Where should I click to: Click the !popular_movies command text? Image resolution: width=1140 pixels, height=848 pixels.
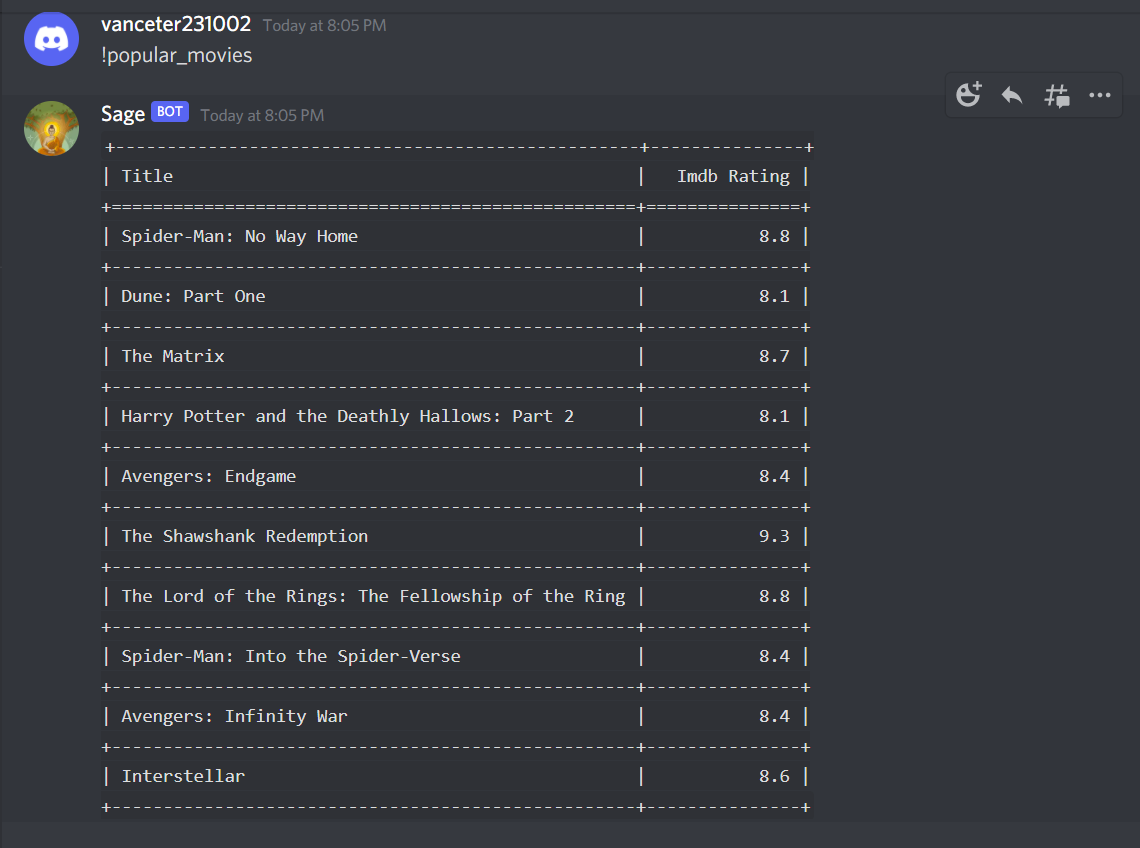tap(177, 55)
